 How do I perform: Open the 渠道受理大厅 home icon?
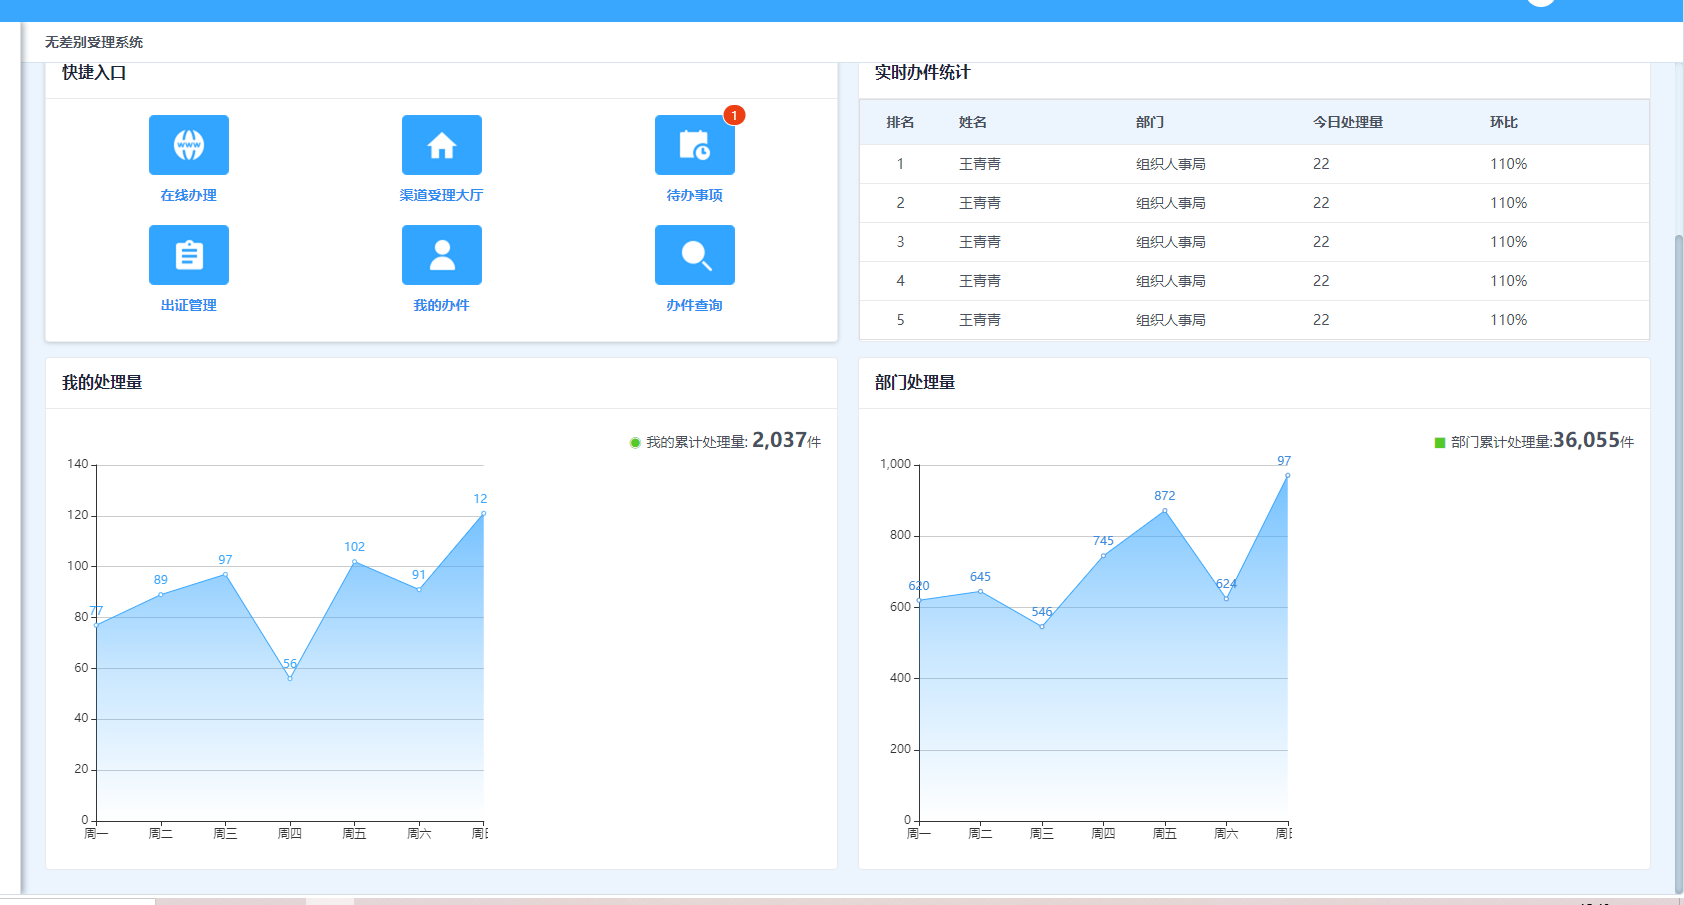coord(442,145)
